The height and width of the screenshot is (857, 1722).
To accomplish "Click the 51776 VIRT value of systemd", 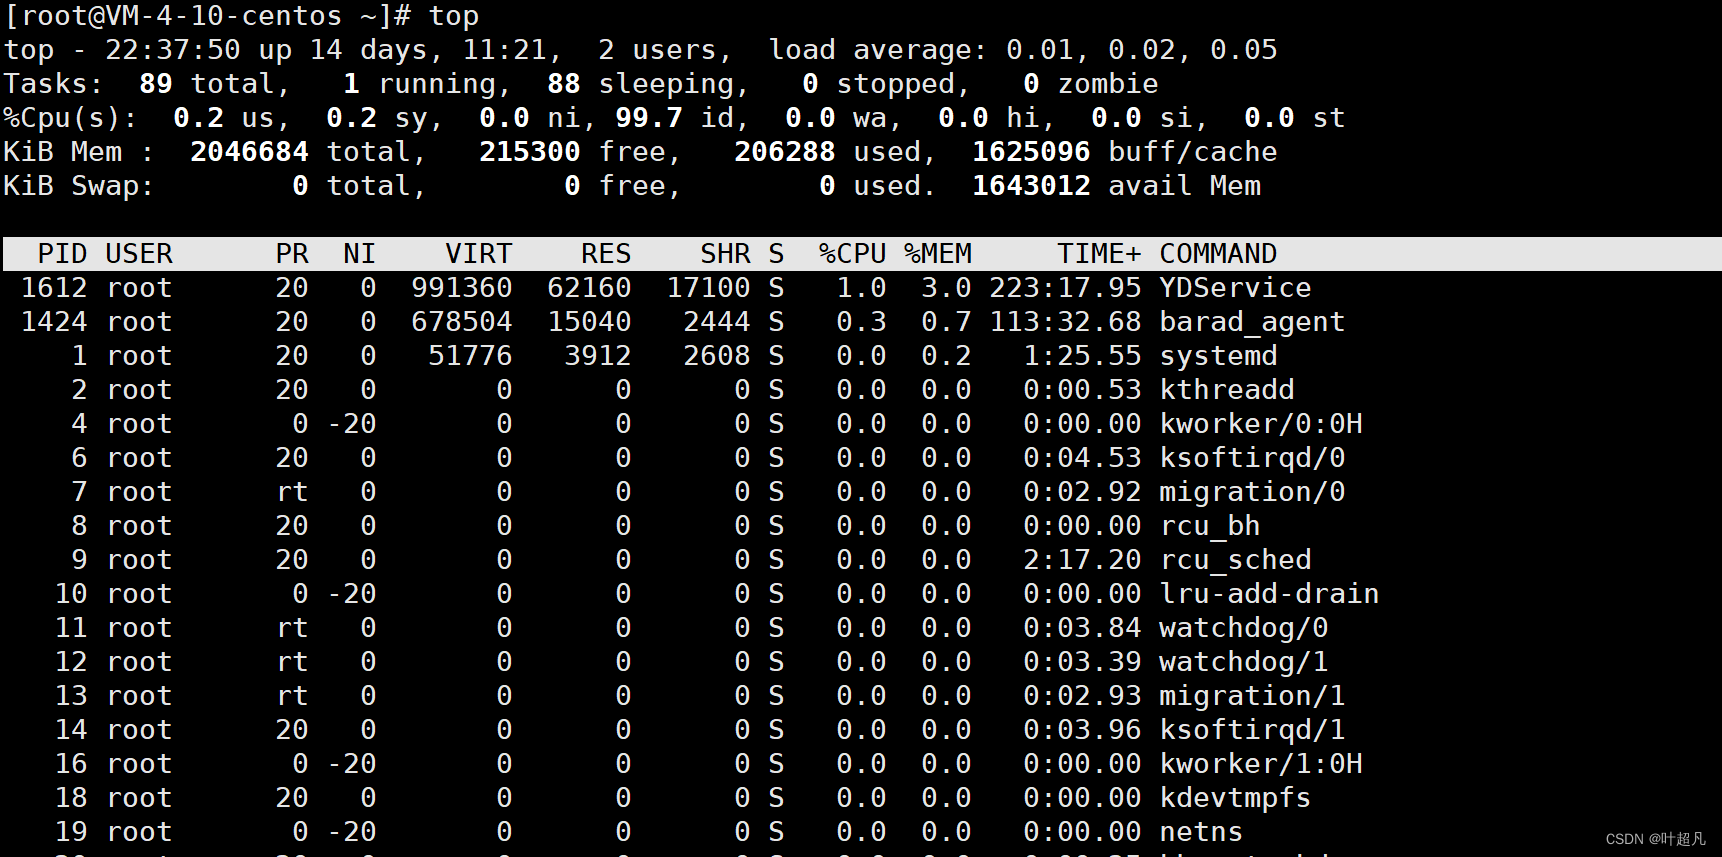I will 470,356.
